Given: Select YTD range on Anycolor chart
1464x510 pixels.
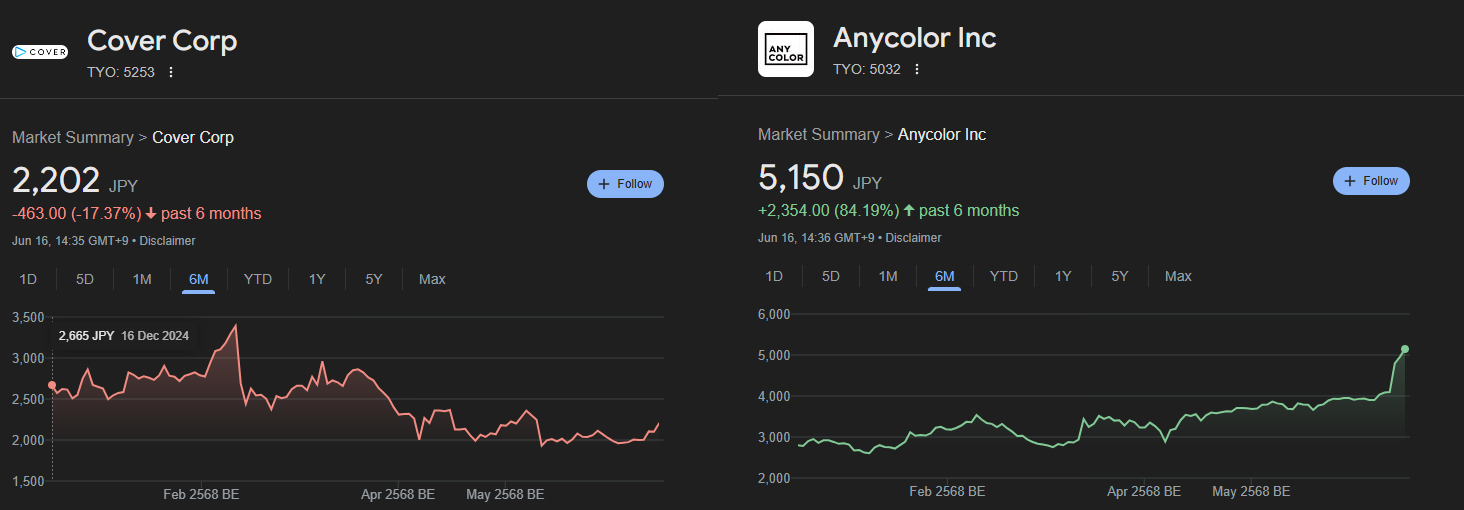Looking at the screenshot, I should 1004,276.
